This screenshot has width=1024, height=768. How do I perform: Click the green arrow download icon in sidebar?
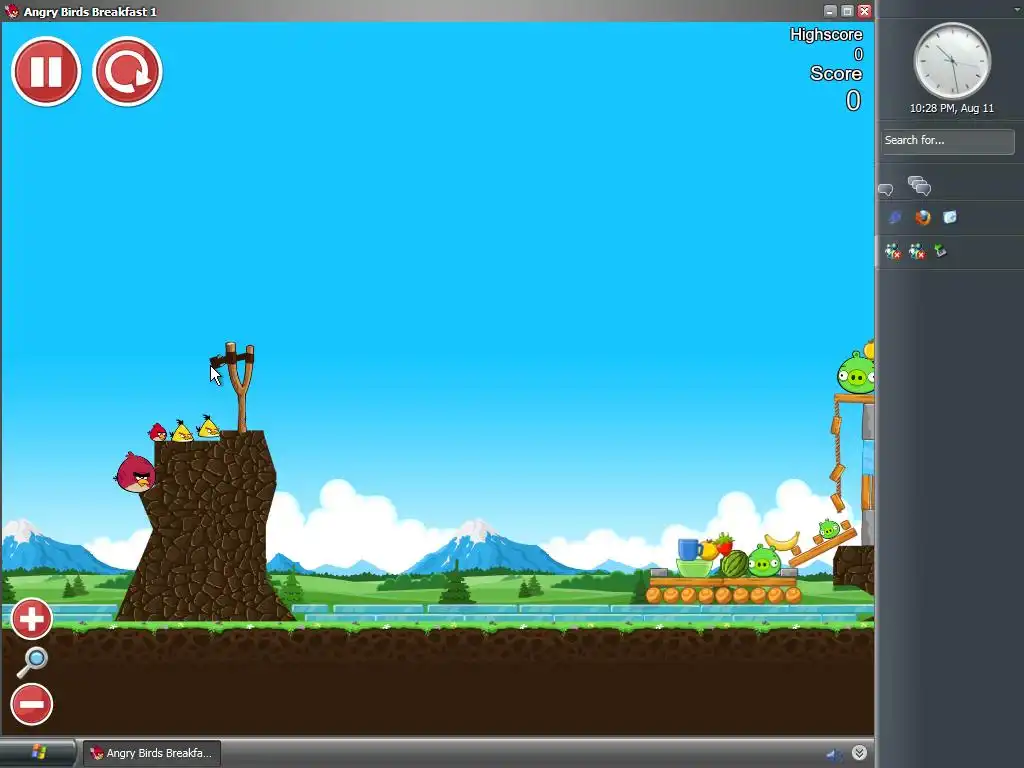click(x=940, y=250)
